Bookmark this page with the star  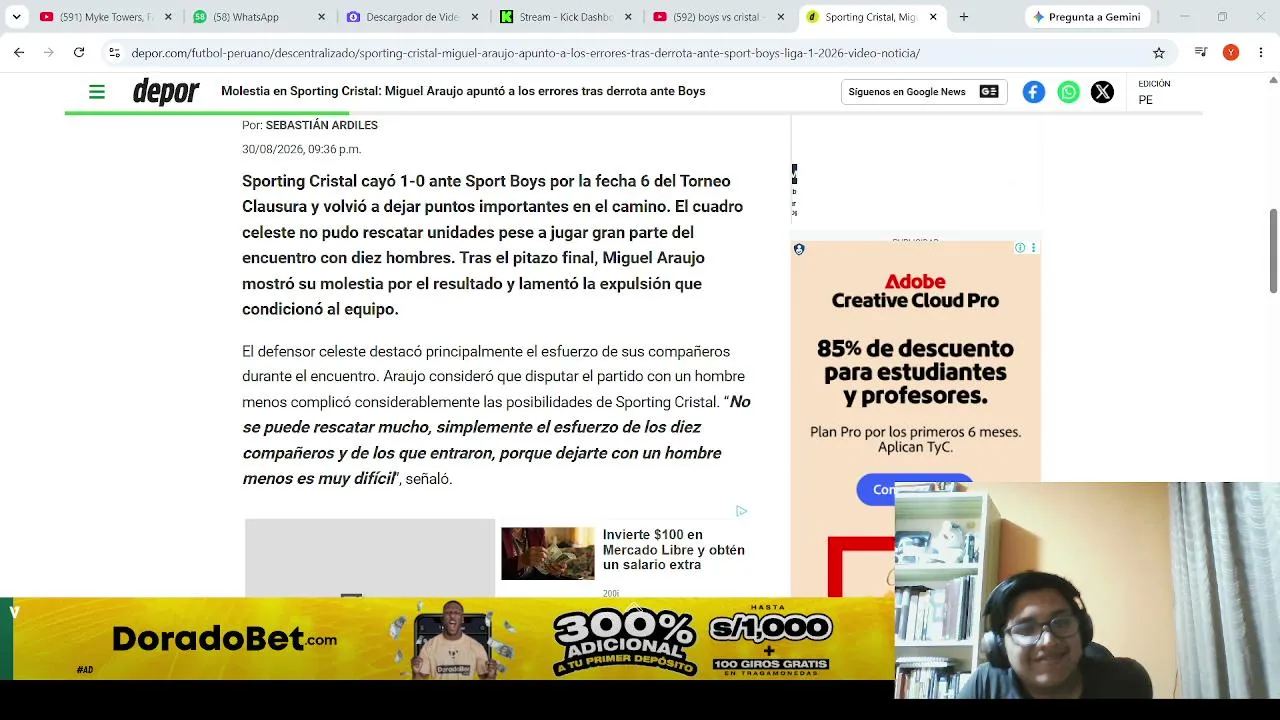coord(1159,53)
